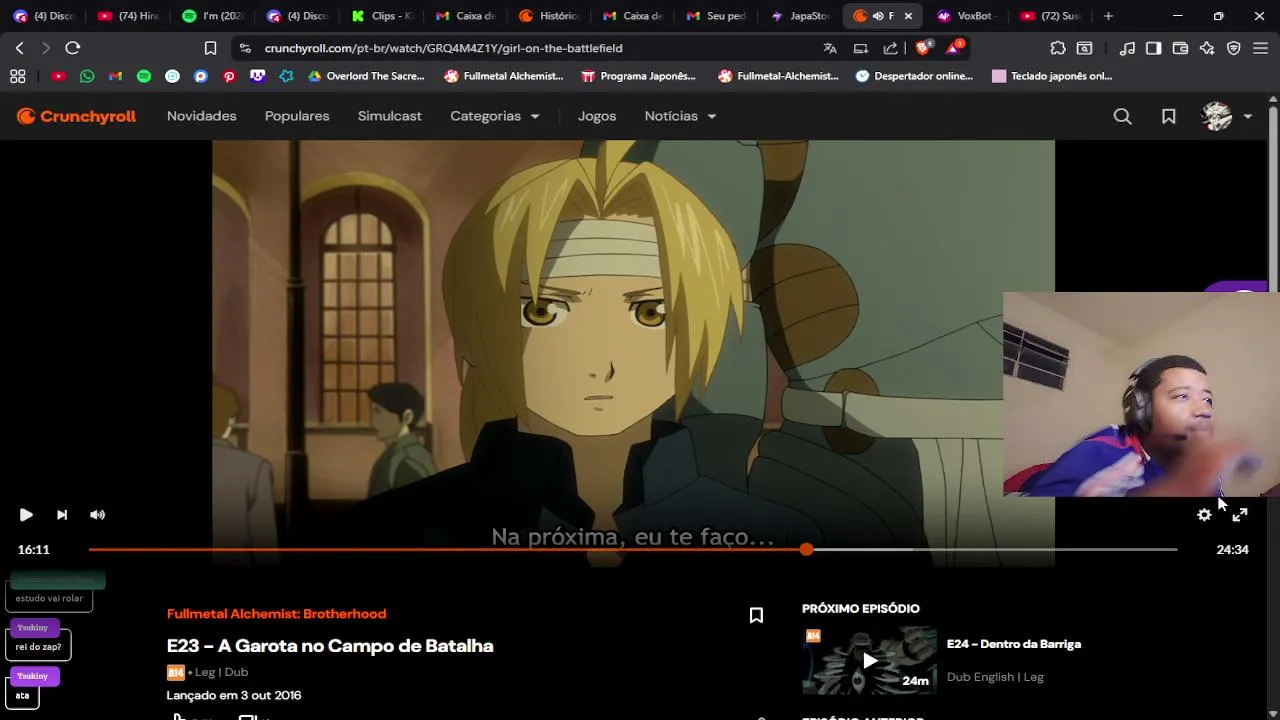
Task: Open profile avatar menu
Action: (x=1226, y=117)
